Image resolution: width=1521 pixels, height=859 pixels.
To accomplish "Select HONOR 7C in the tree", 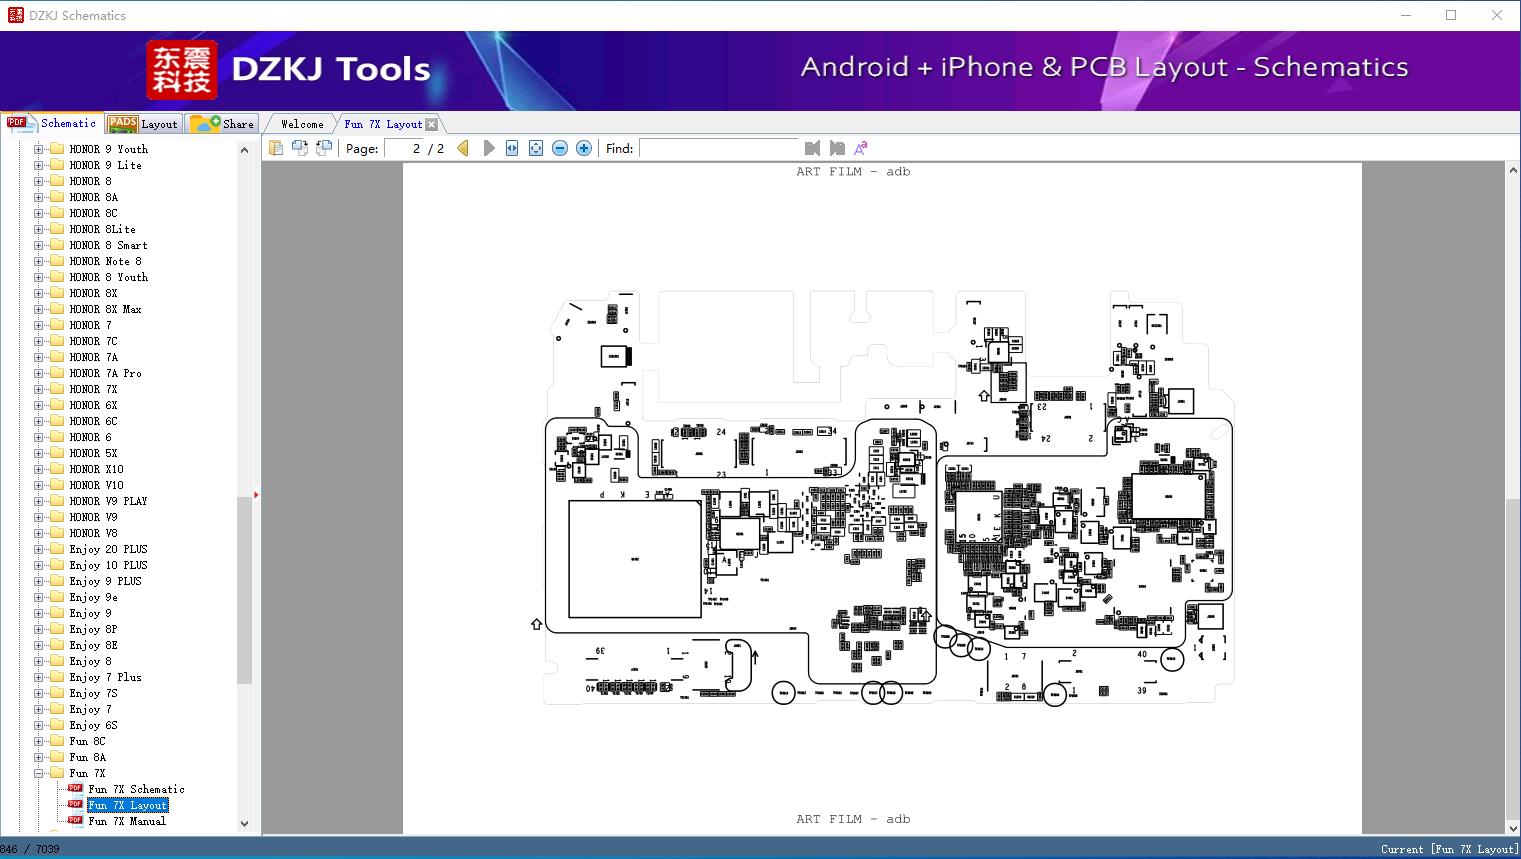I will click(93, 341).
